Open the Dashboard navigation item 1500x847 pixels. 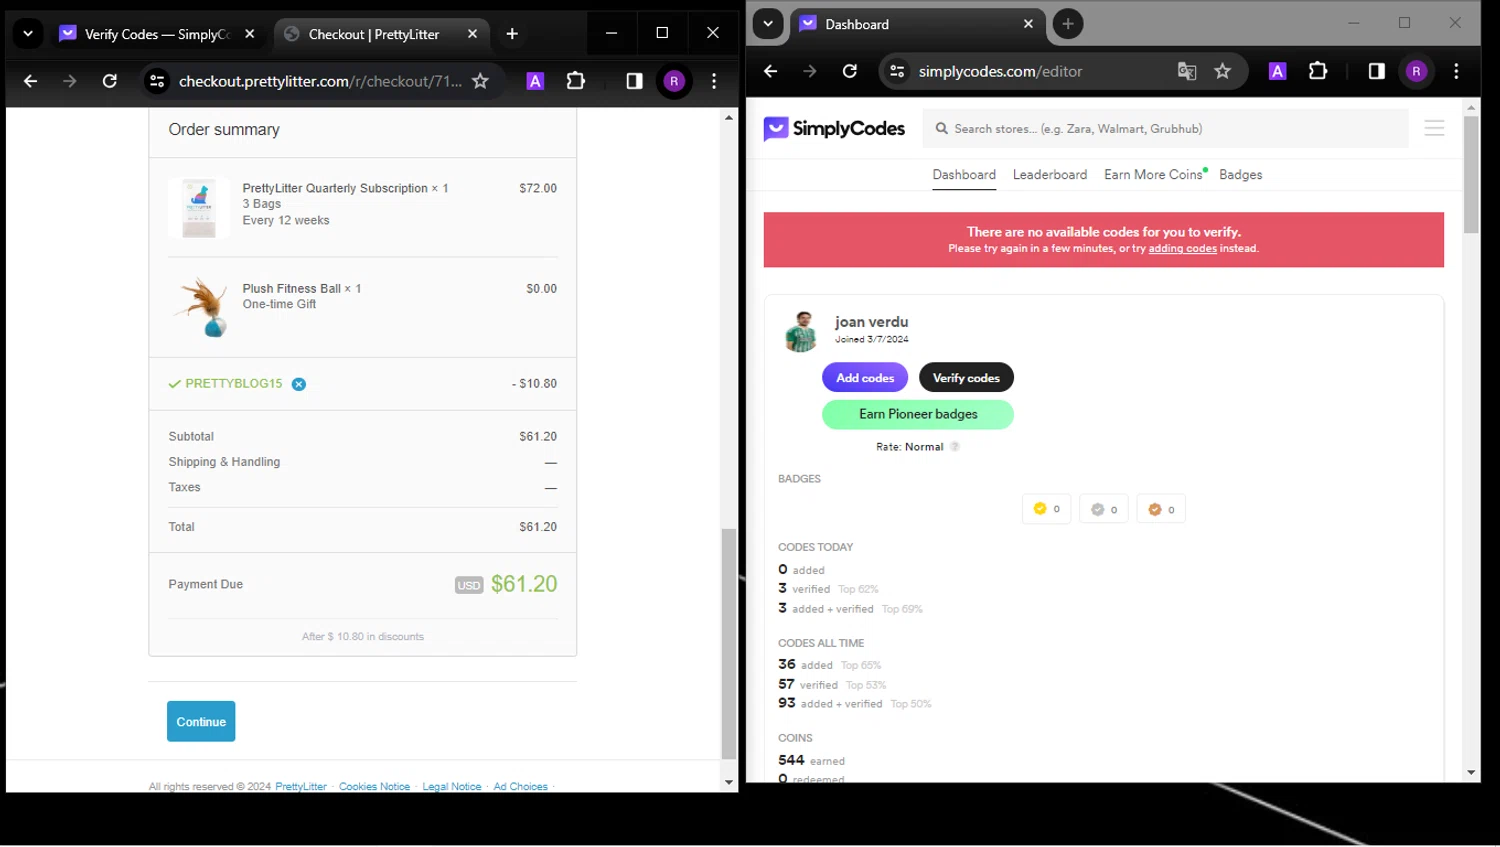(x=964, y=175)
